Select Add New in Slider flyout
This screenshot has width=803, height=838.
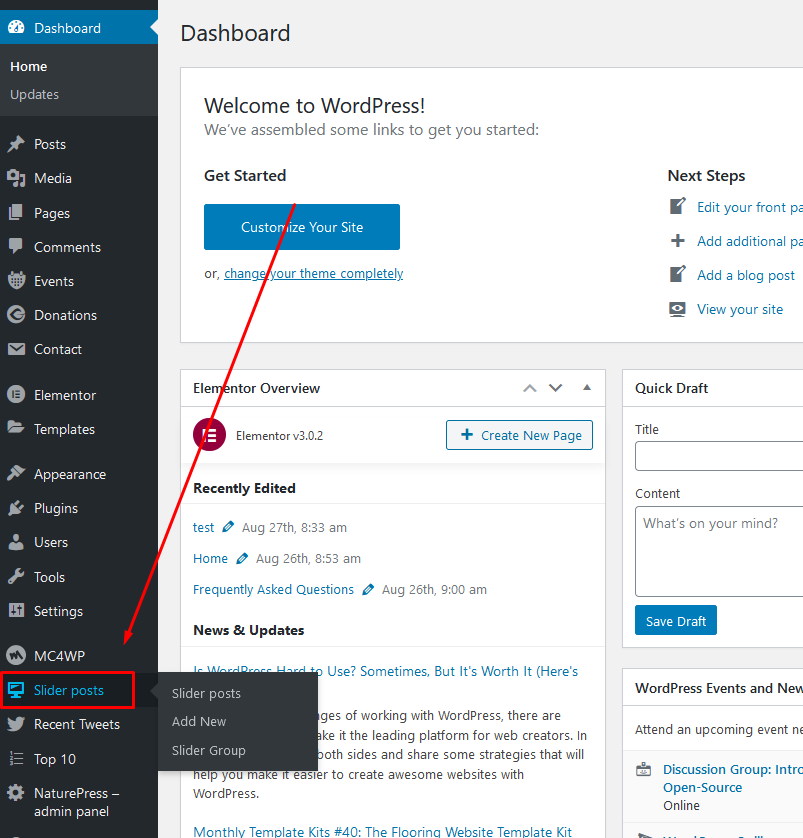[199, 721]
